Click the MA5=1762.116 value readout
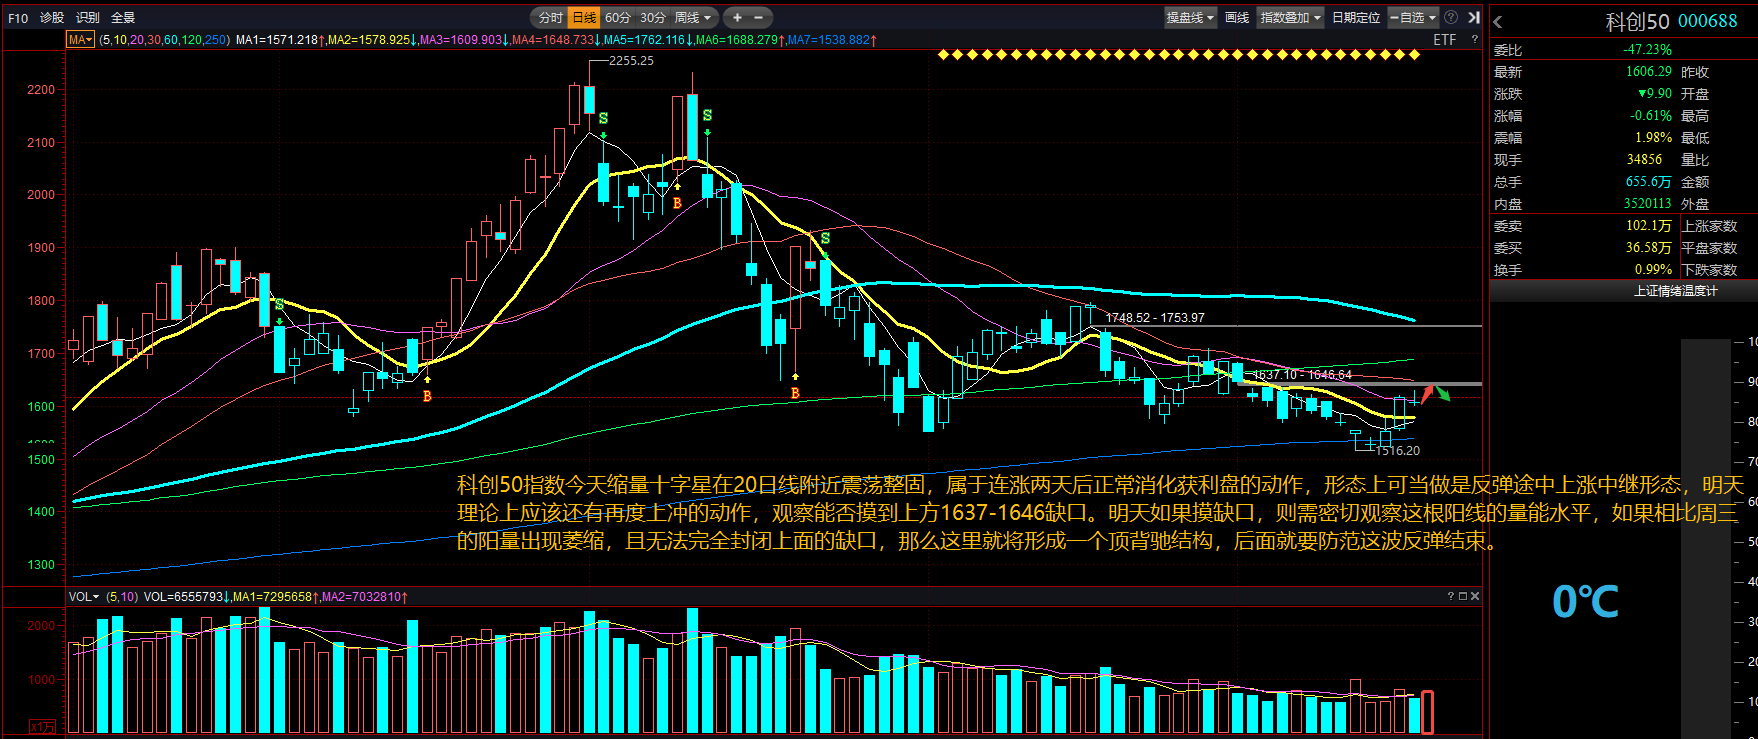The height and width of the screenshot is (739, 1758). click(x=648, y=40)
